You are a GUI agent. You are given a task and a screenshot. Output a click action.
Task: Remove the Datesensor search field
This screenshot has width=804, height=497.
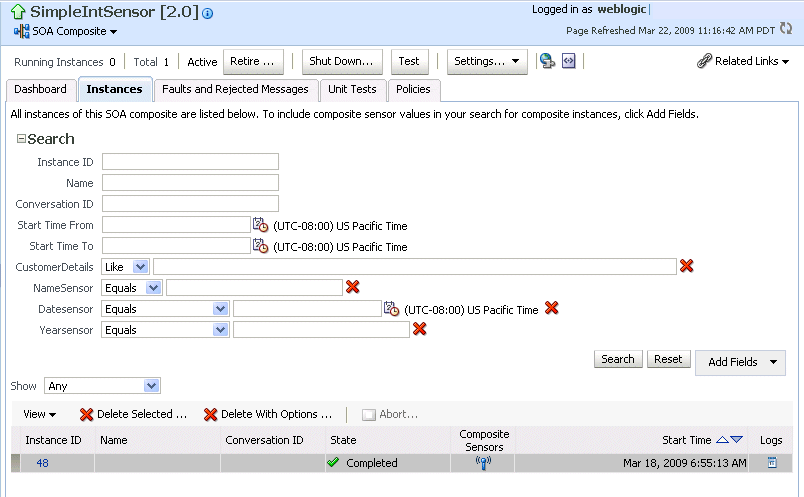[x=552, y=308]
